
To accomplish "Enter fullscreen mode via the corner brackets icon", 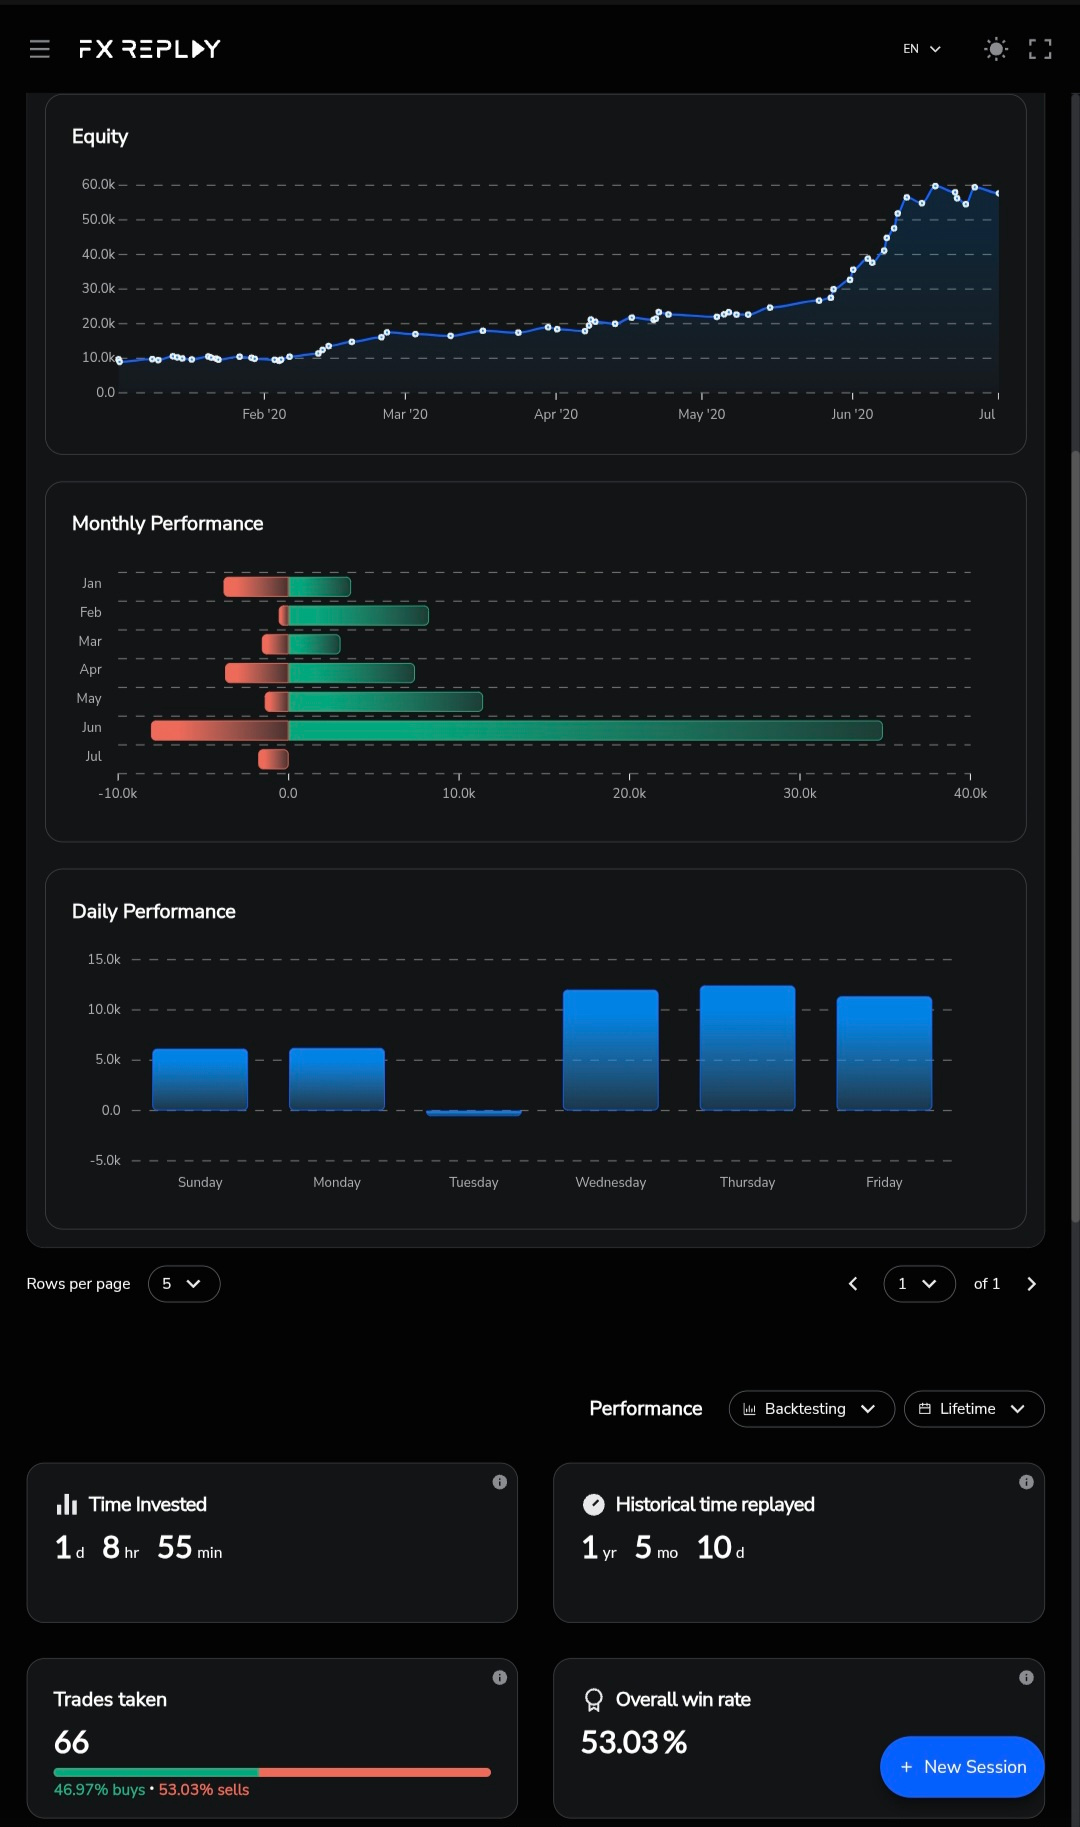I will coord(1040,49).
